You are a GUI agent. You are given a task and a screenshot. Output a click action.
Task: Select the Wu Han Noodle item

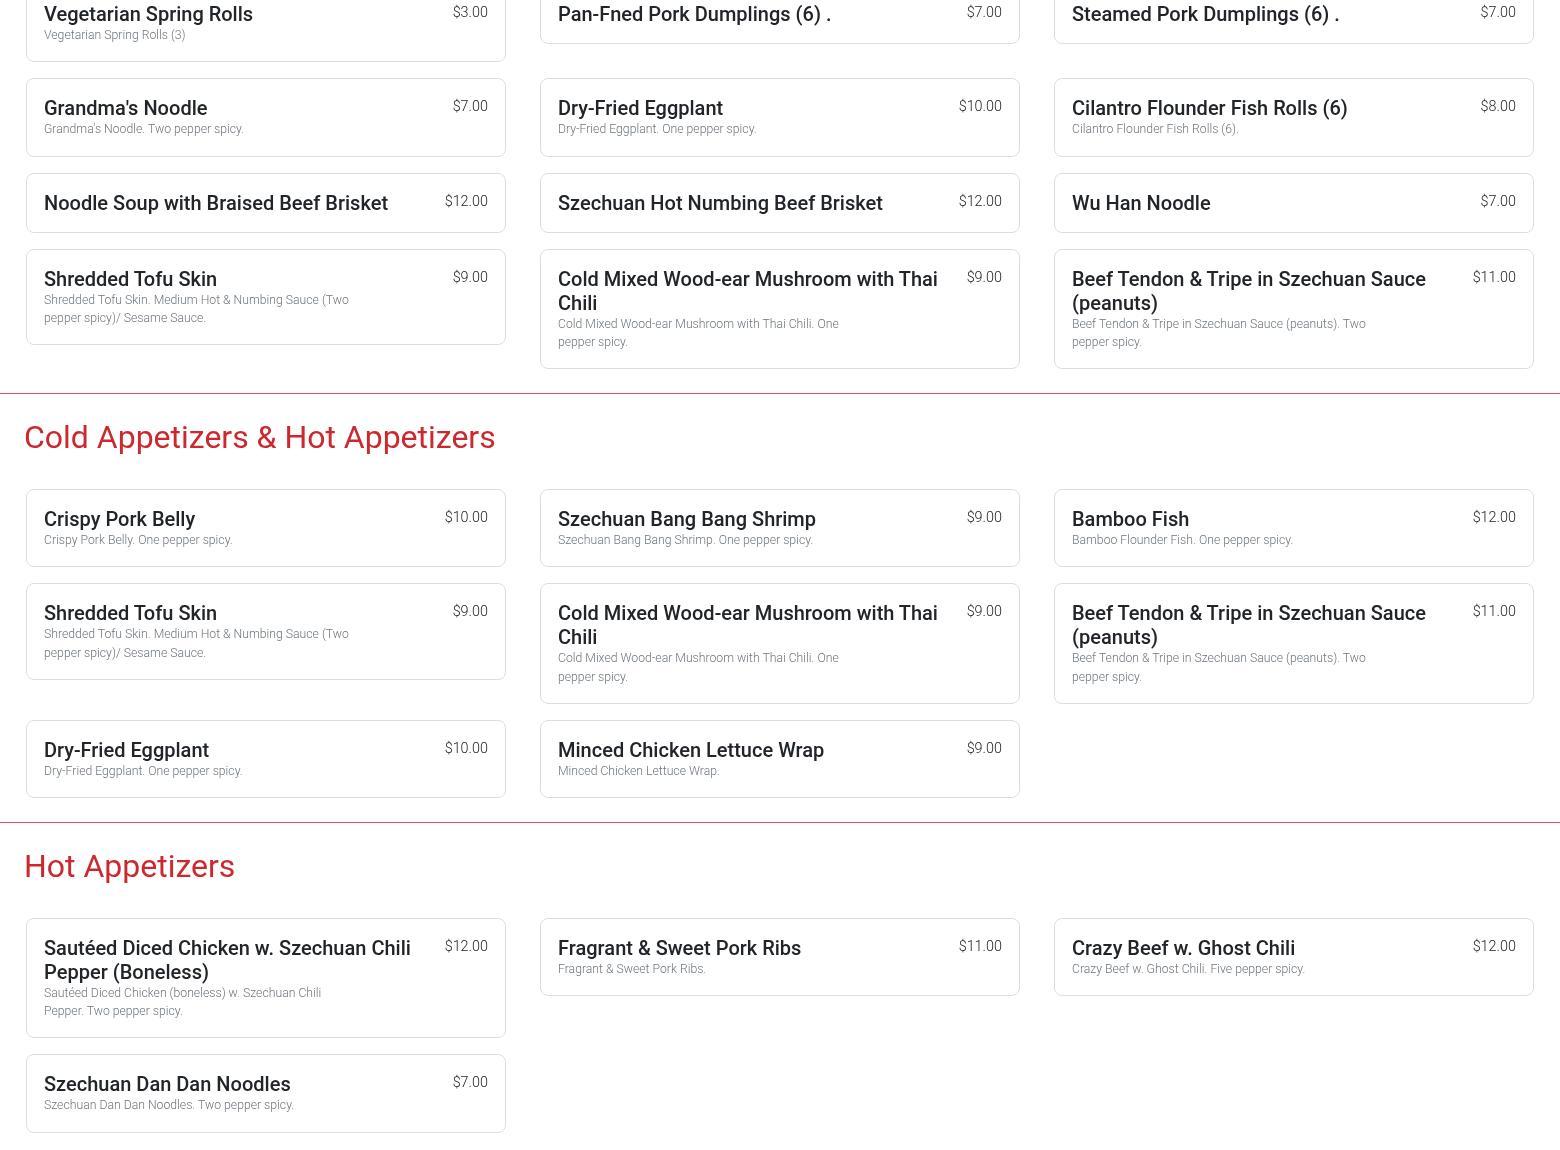point(1293,203)
